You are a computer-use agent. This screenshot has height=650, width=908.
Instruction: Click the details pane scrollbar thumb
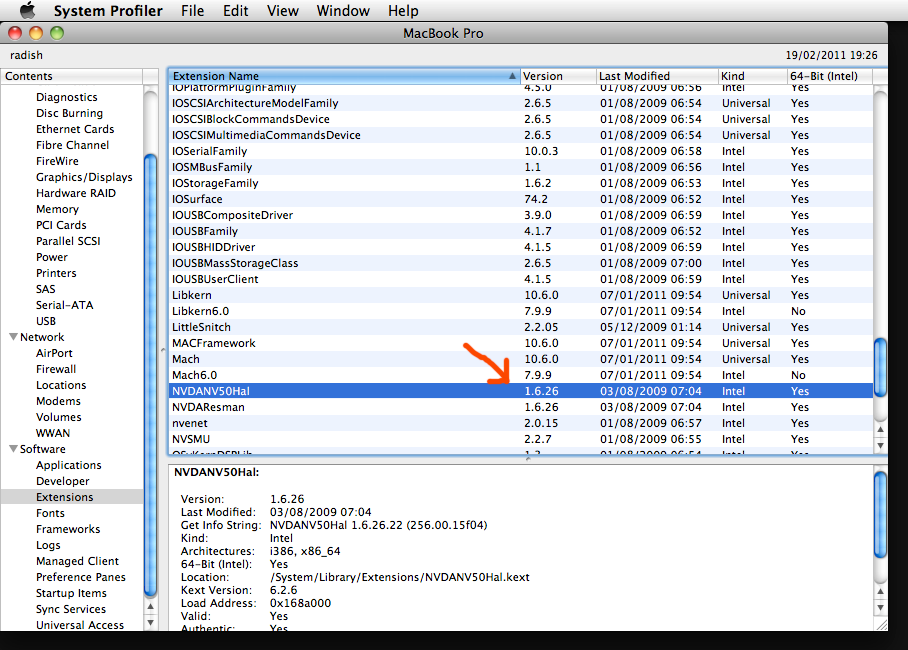coord(880,515)
